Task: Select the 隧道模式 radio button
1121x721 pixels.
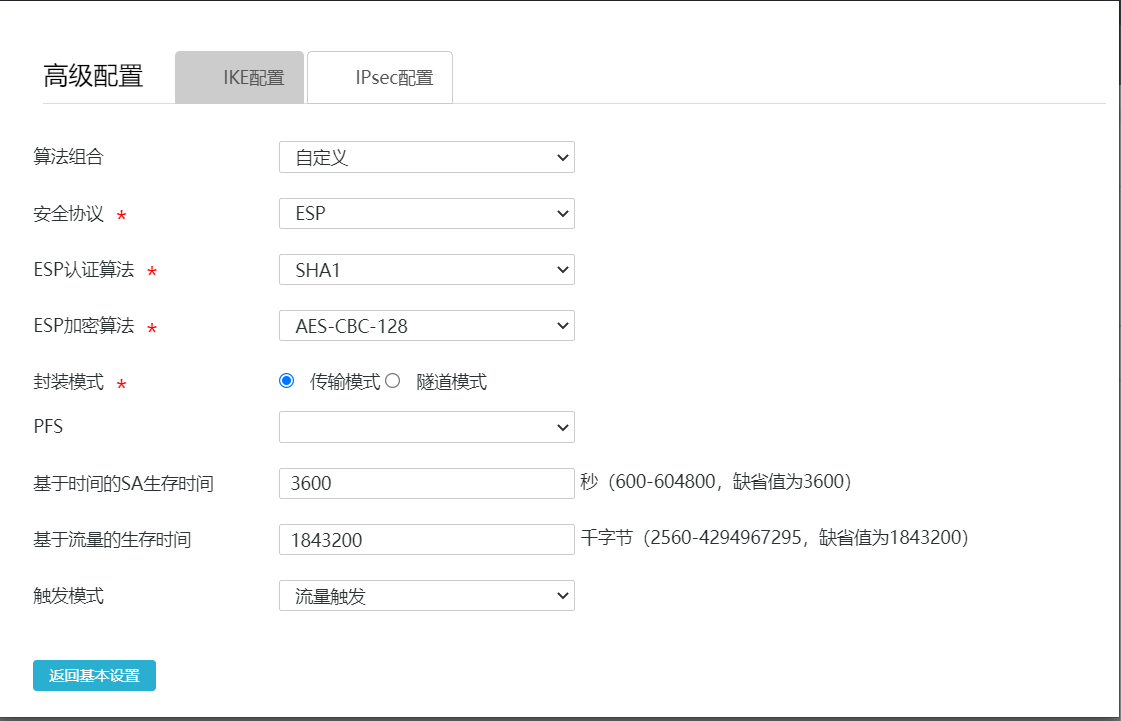Action: [x=392, y=381]
